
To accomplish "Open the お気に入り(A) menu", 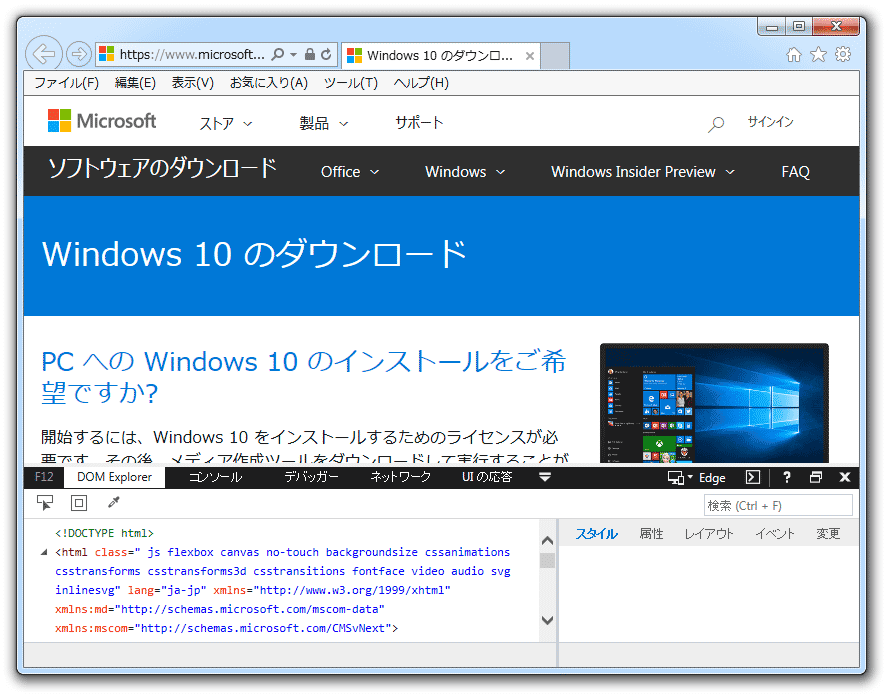I will pyautogui.click(x=268, y=83).
